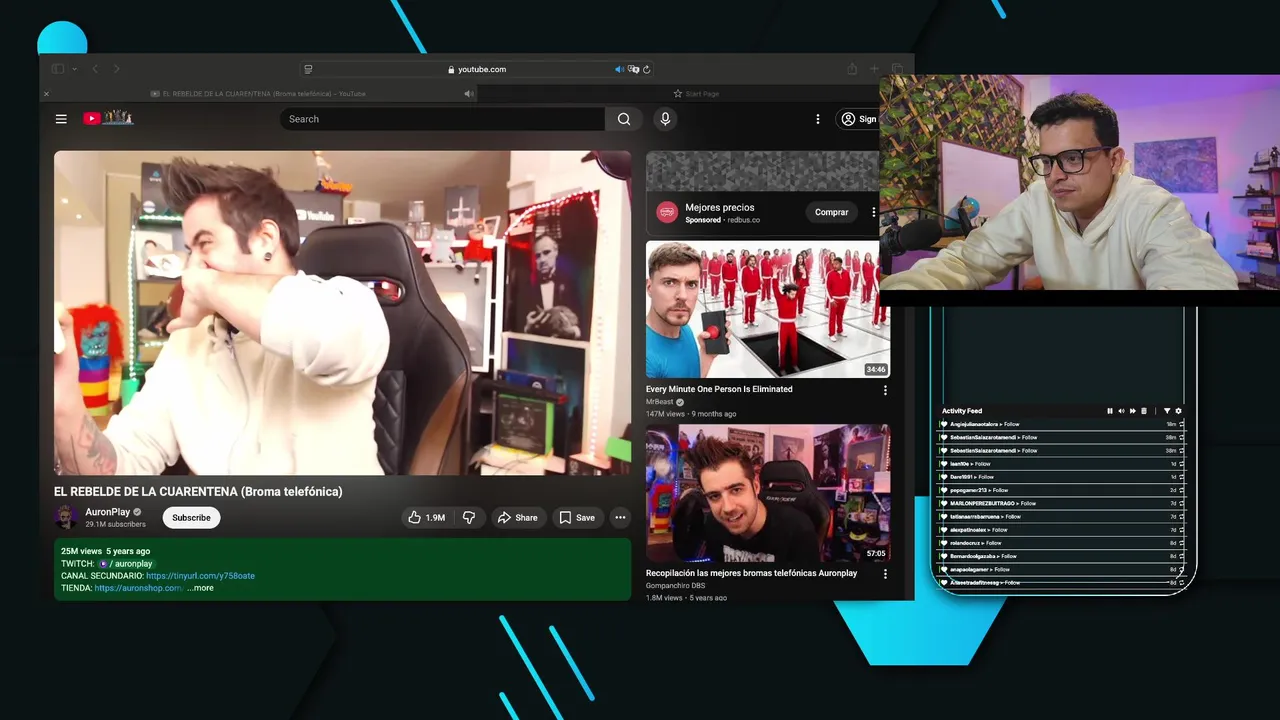Open MrBeast Every Minute video thumbnail

click(x=768, y=309)
